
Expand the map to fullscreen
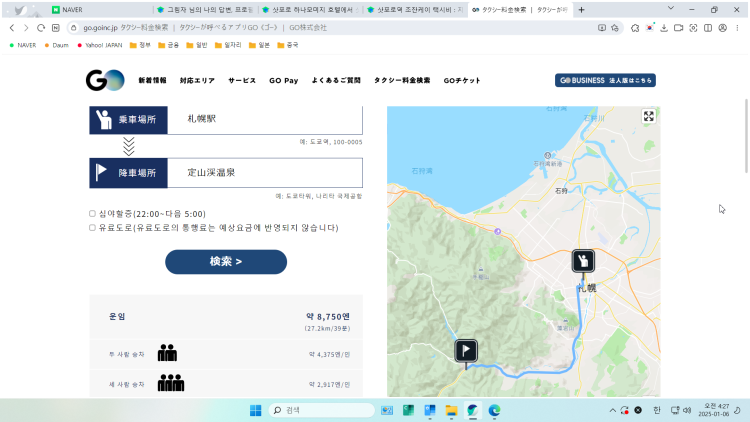pos(649,116)
